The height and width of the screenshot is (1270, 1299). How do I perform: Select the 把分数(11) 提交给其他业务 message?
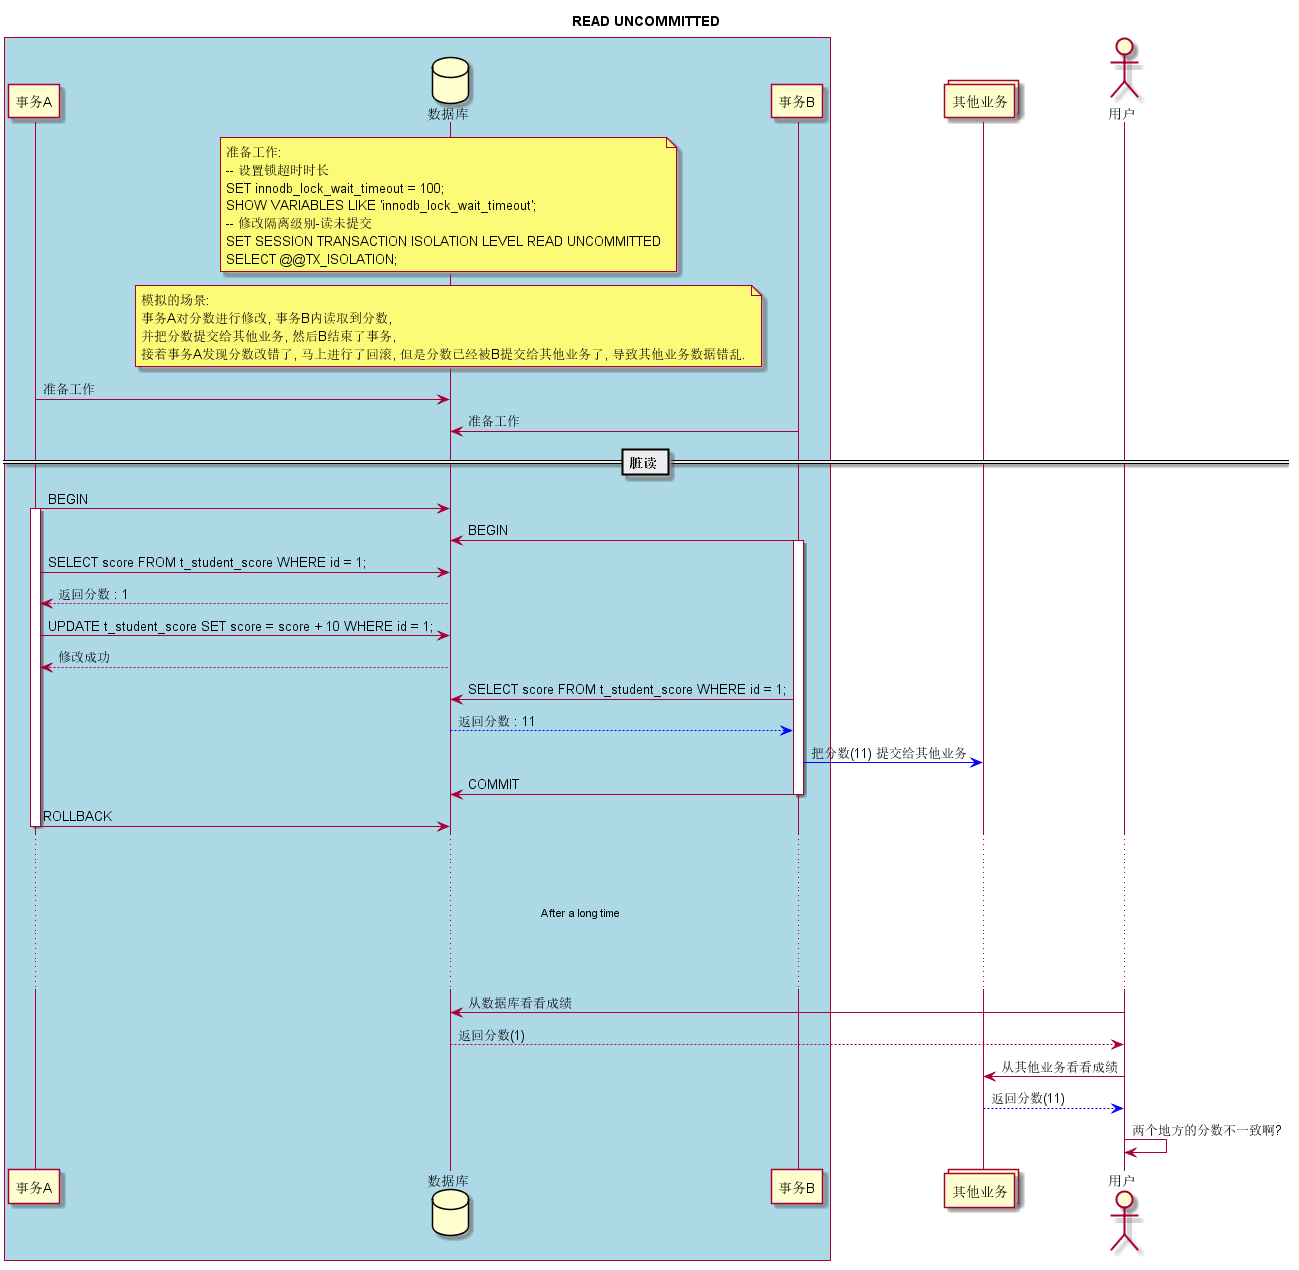pyautogui.click(x=889, y=753)
